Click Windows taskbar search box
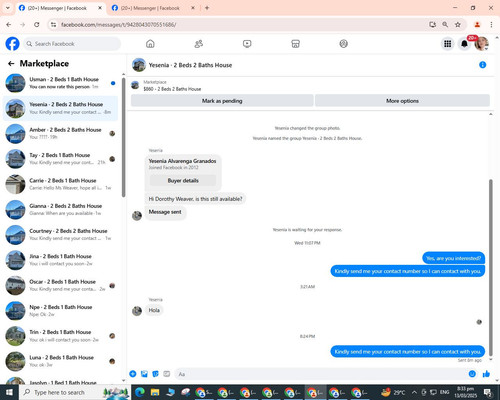Image resolution: width=500 pixels, height=400 pixels. [x=75, y=392]
